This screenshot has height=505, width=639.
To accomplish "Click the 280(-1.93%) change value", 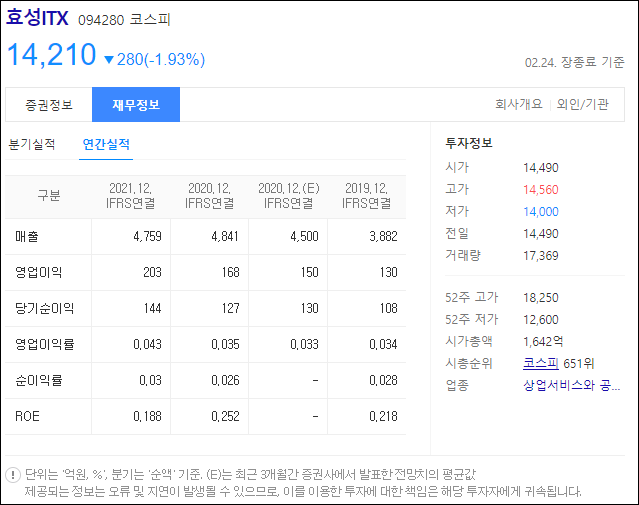I will point(161,60).
